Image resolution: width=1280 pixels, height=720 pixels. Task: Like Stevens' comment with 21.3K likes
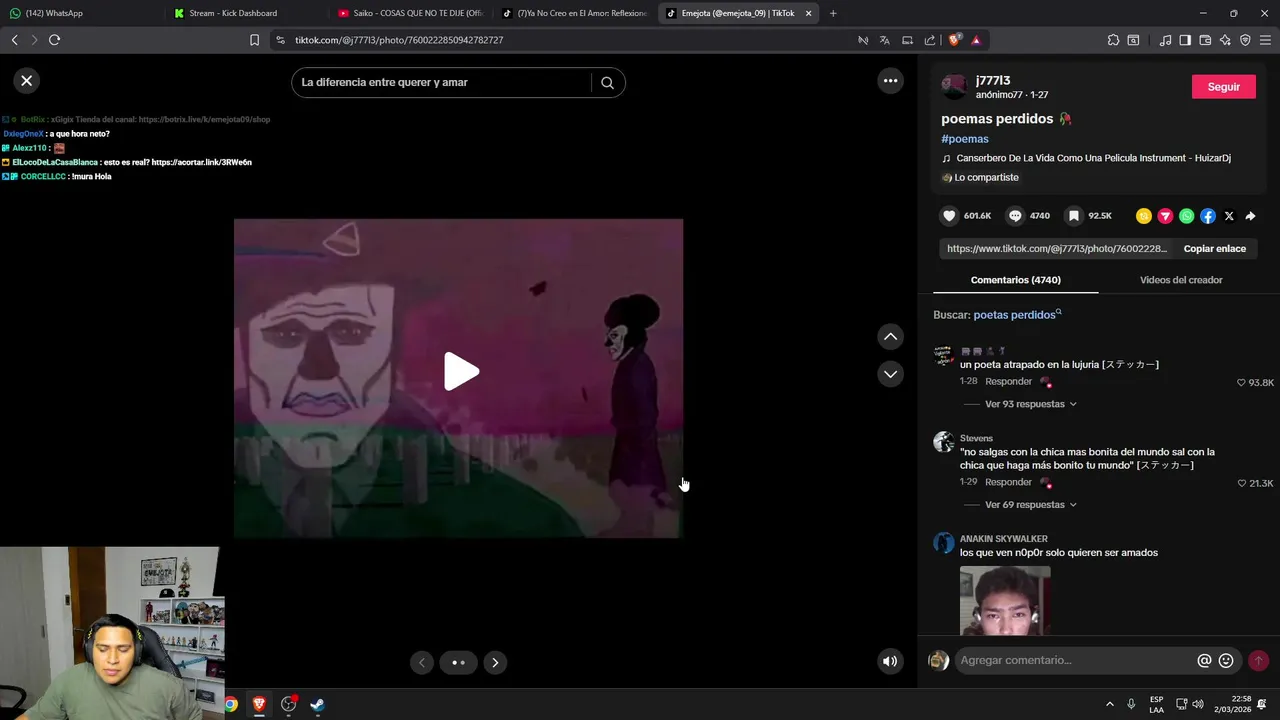click(1242, 483)
